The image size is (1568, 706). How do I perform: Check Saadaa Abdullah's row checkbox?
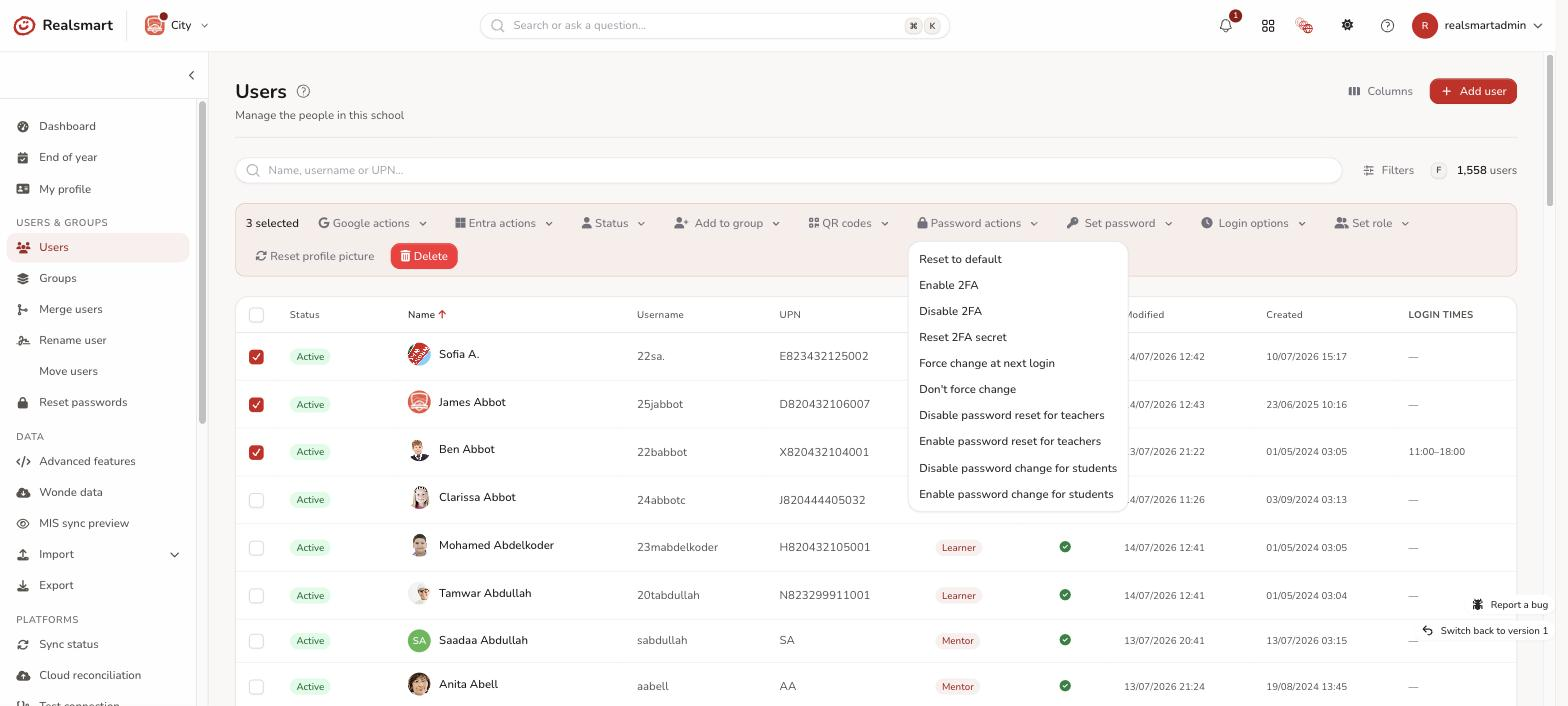pos(256,641)
